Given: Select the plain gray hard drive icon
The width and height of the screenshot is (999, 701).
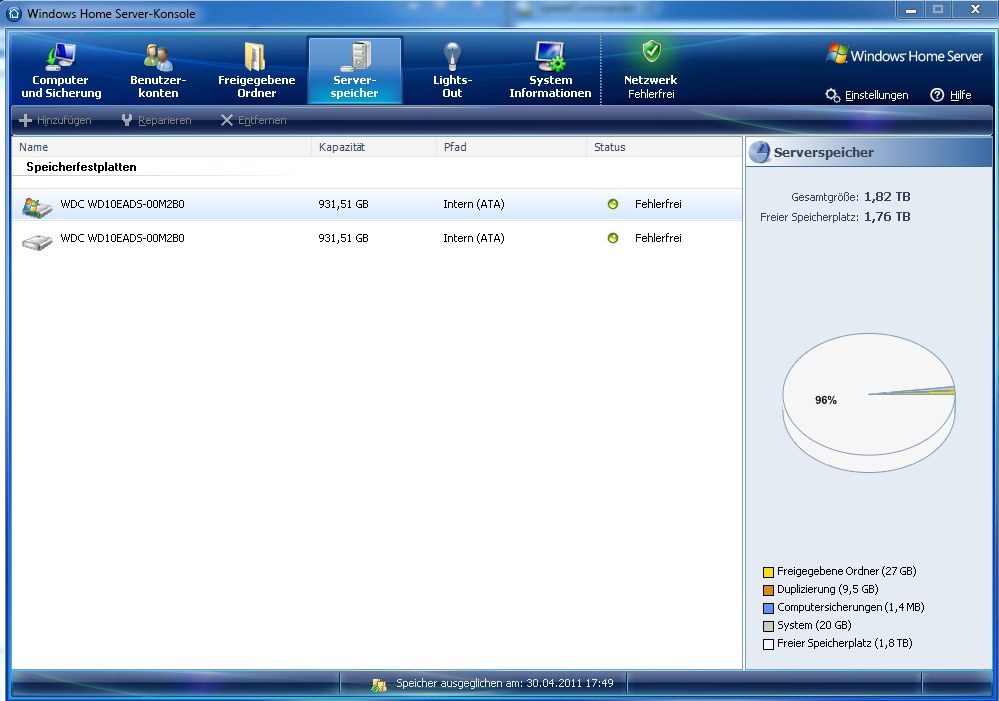Looking at the screenshot, I should pyautogui.click(x=36, y=242).
